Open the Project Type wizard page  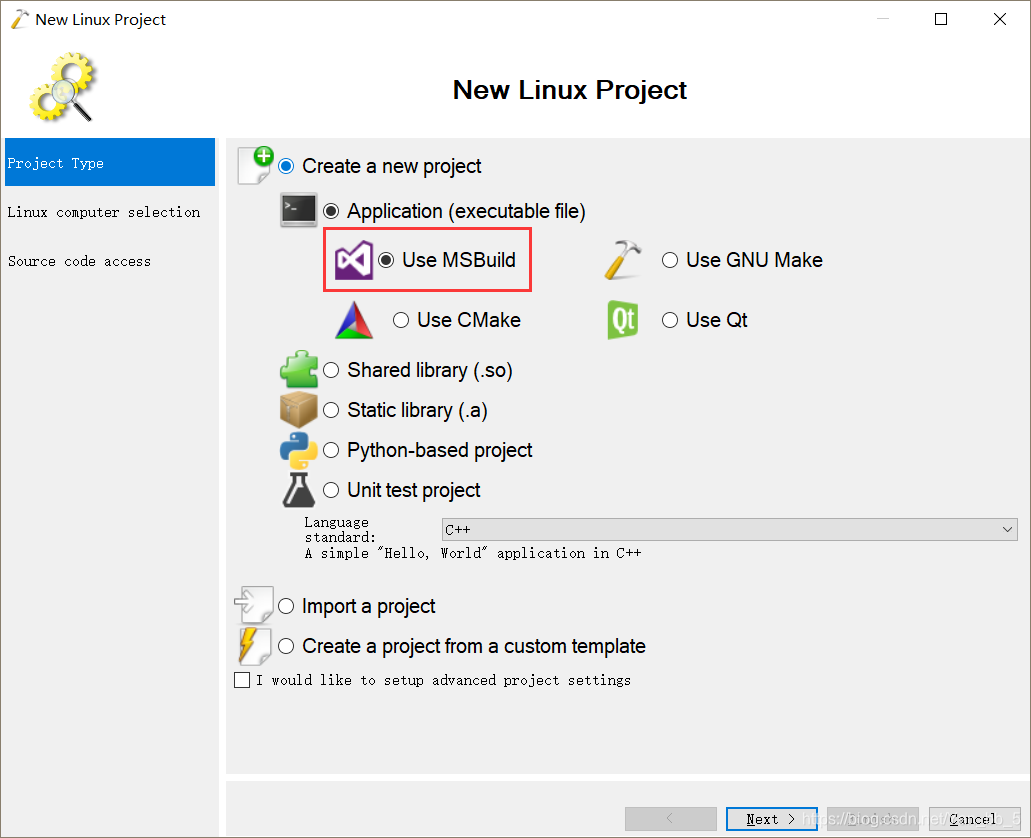pos(110,162)
